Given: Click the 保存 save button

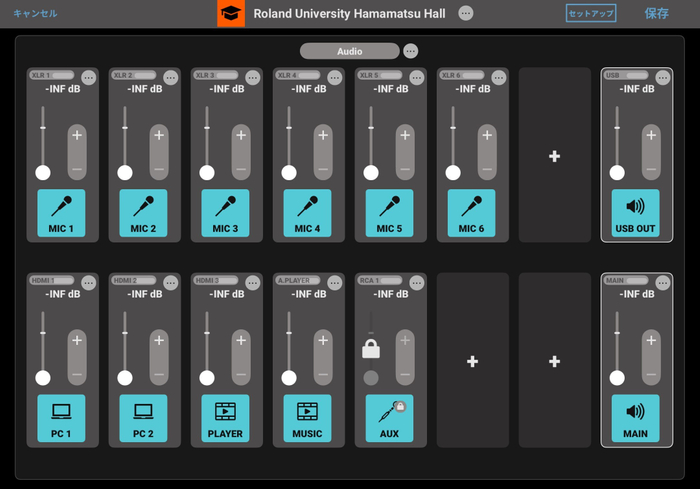Looking at the screenshot, I should pos(656,13).
